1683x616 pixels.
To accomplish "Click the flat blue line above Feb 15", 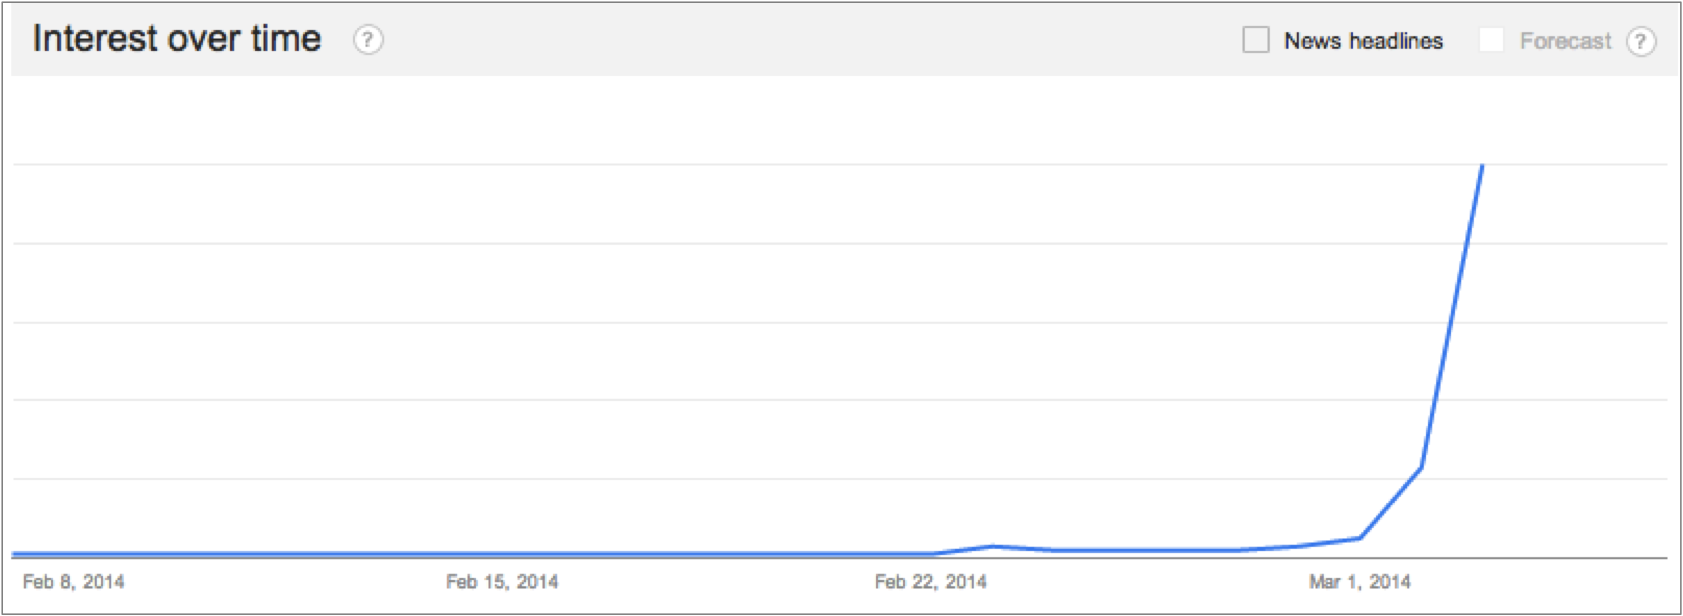I will click(x=502, y=553).
